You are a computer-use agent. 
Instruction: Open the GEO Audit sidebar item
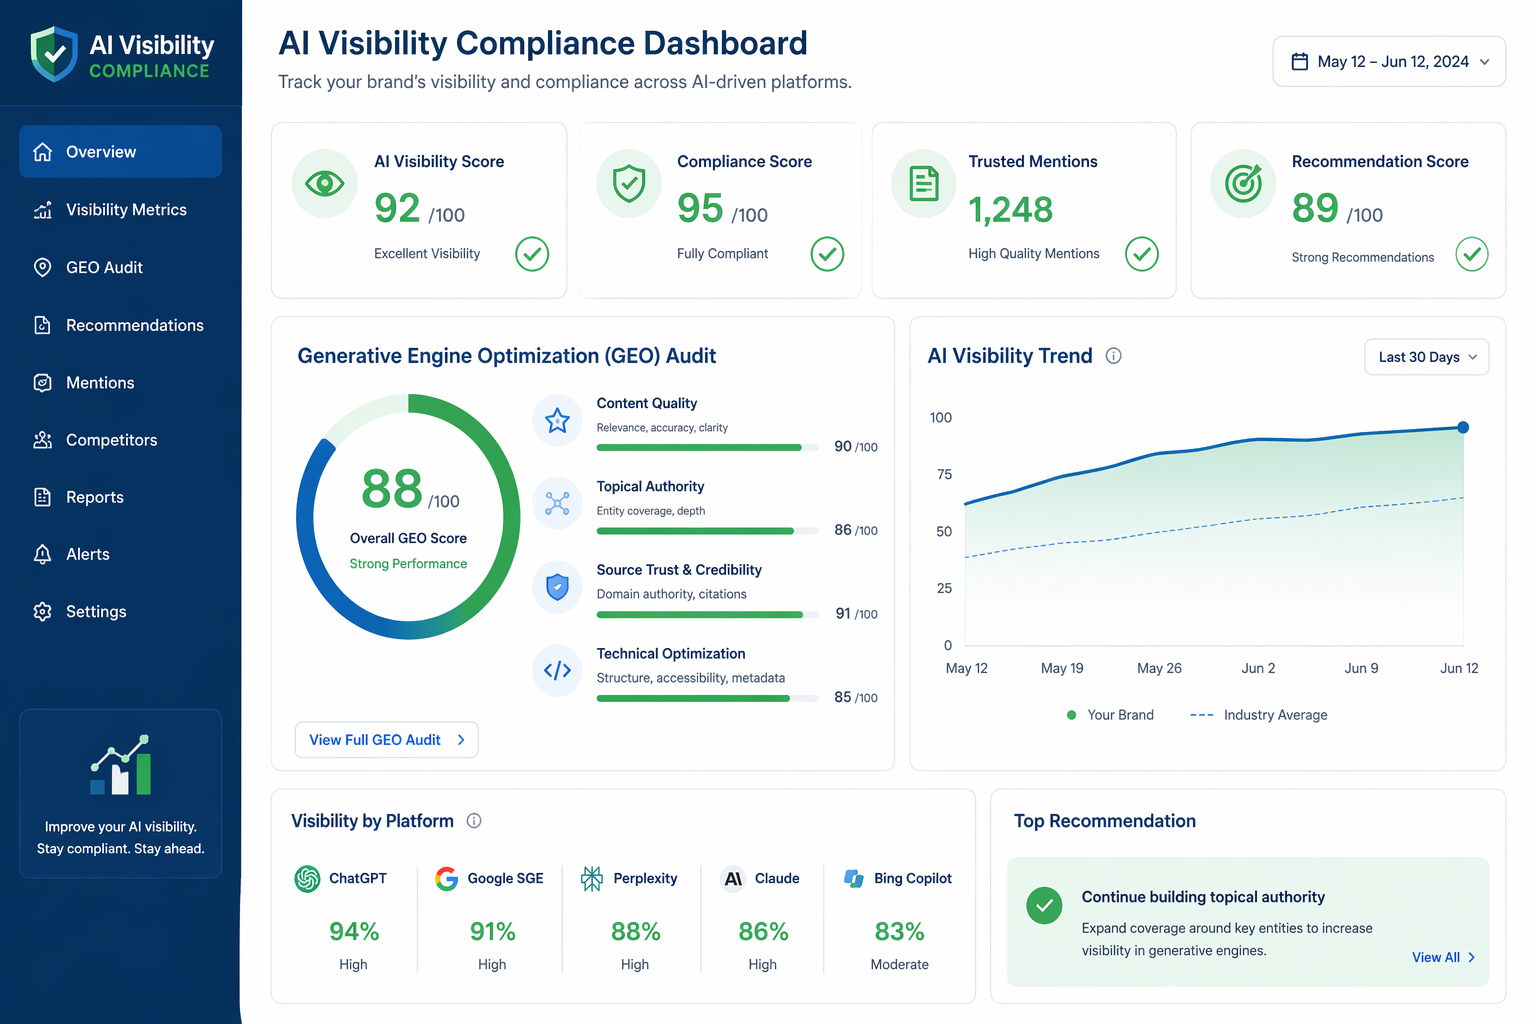tap(120, 267)
